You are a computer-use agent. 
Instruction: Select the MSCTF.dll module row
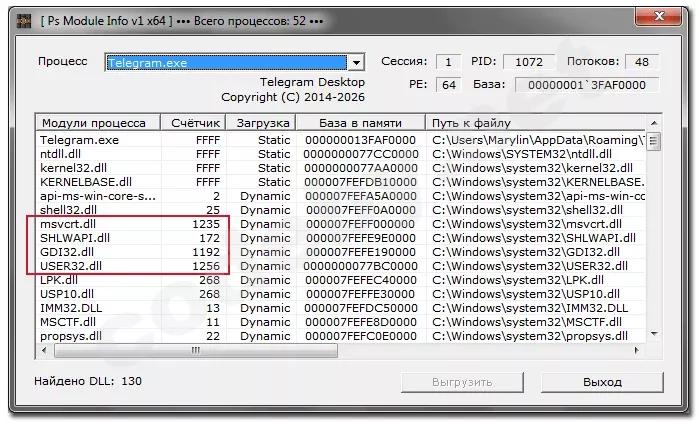click(341, 322)
